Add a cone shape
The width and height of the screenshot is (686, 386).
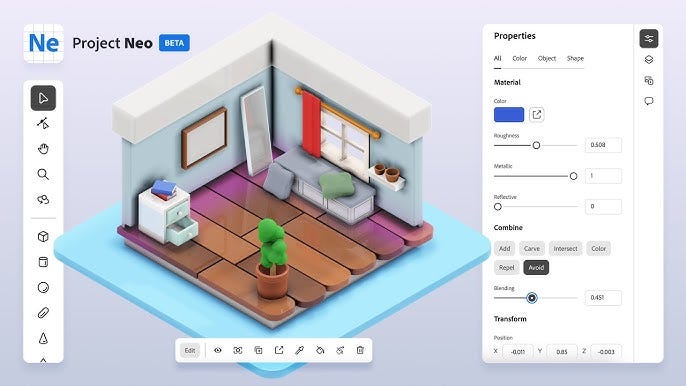pyautogui.click(x=43, y=338)
